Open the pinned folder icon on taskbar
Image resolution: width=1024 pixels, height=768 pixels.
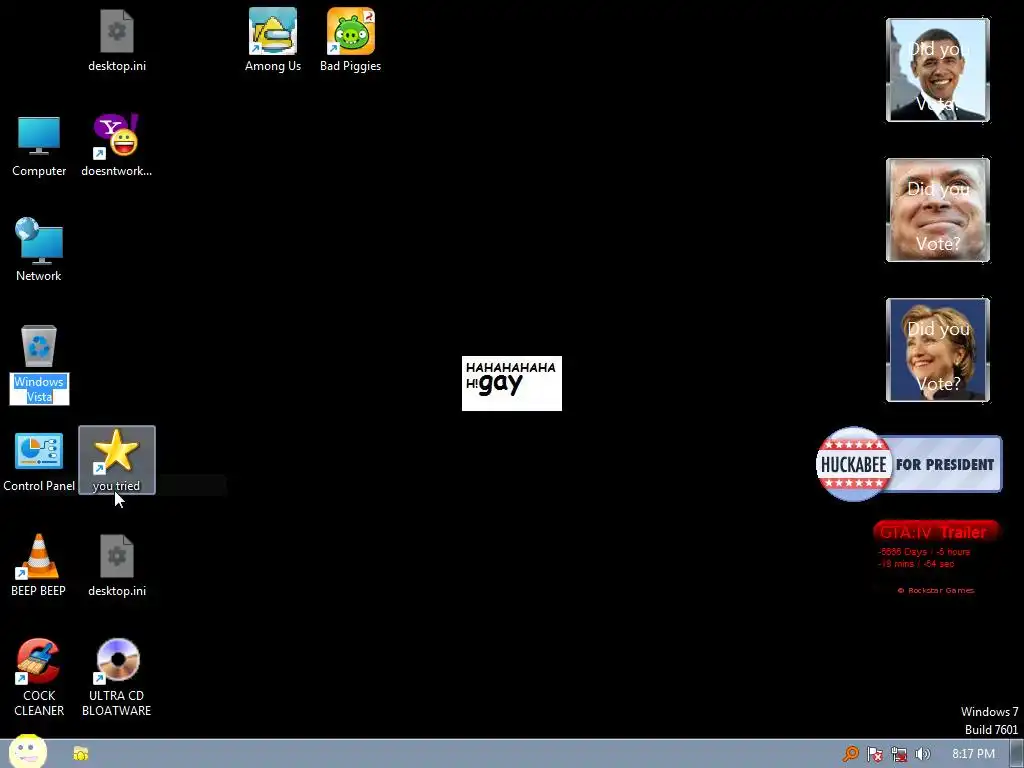80,754
